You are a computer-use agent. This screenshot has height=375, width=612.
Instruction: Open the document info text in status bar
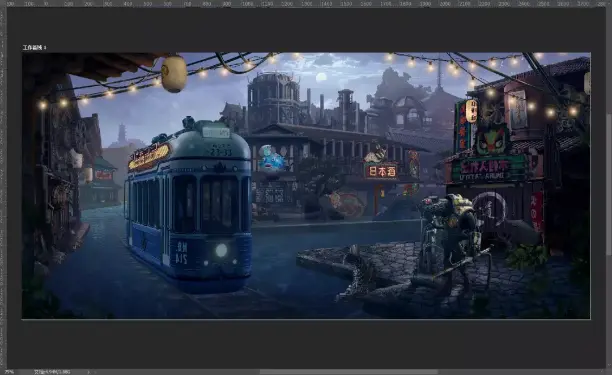[x=52, y=372]
